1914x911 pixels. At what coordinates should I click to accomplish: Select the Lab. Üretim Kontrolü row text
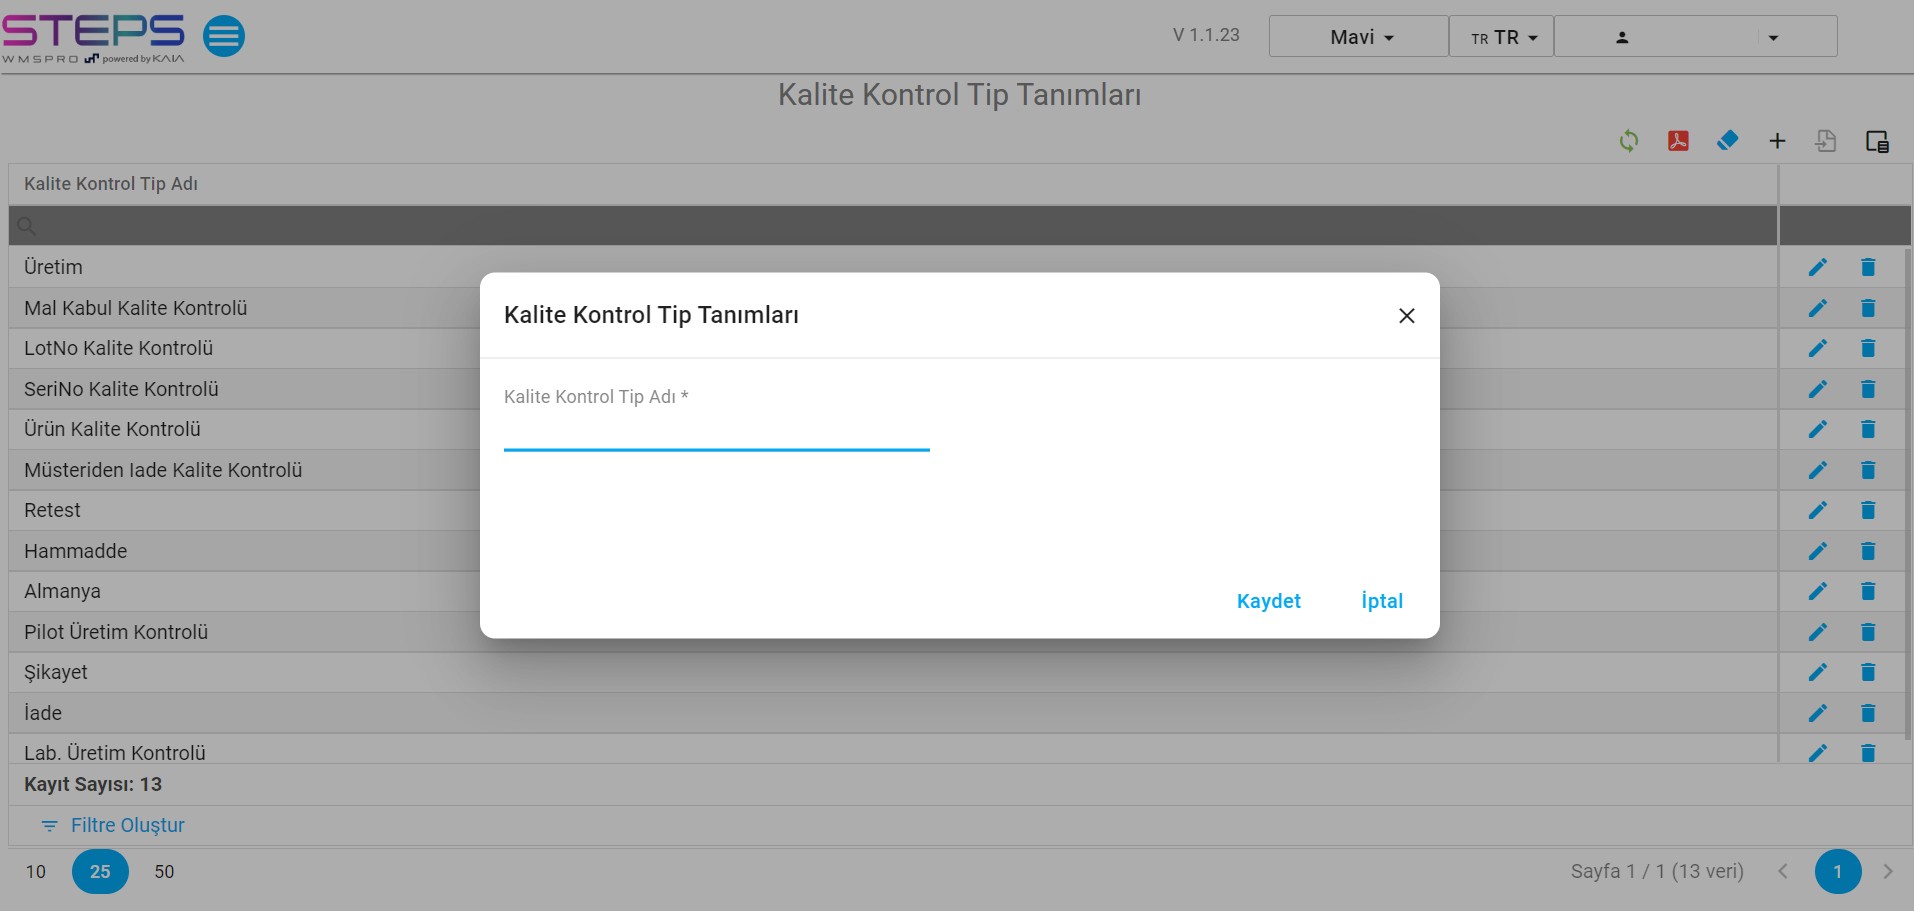115,753
